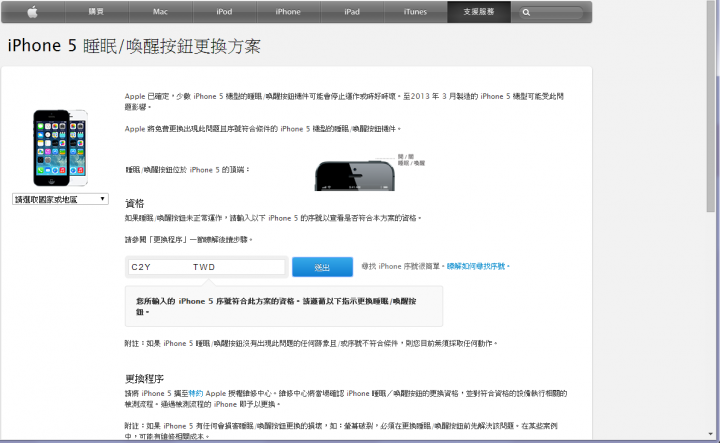This screenshot has width=720, height=443.
Task: Open the 支援服務 support tab
Action: pyautogui.click(x=478, y=12)
